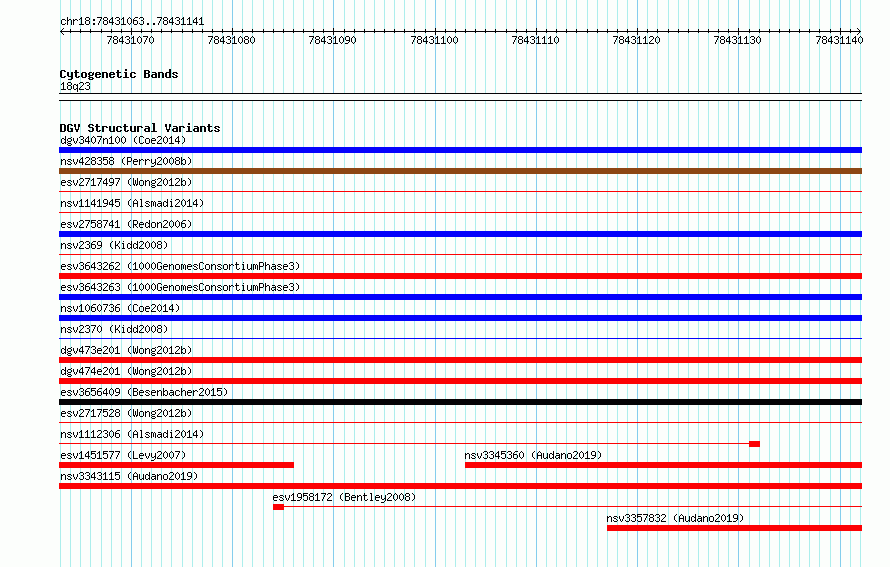
Task: Open esv1958172 (Bentley2008) label
Action: pos(344,497)
